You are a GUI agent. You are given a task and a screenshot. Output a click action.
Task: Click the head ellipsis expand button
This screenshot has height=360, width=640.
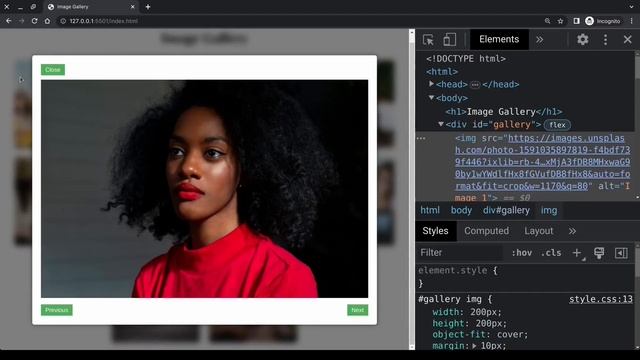click(x=475, y=85)
